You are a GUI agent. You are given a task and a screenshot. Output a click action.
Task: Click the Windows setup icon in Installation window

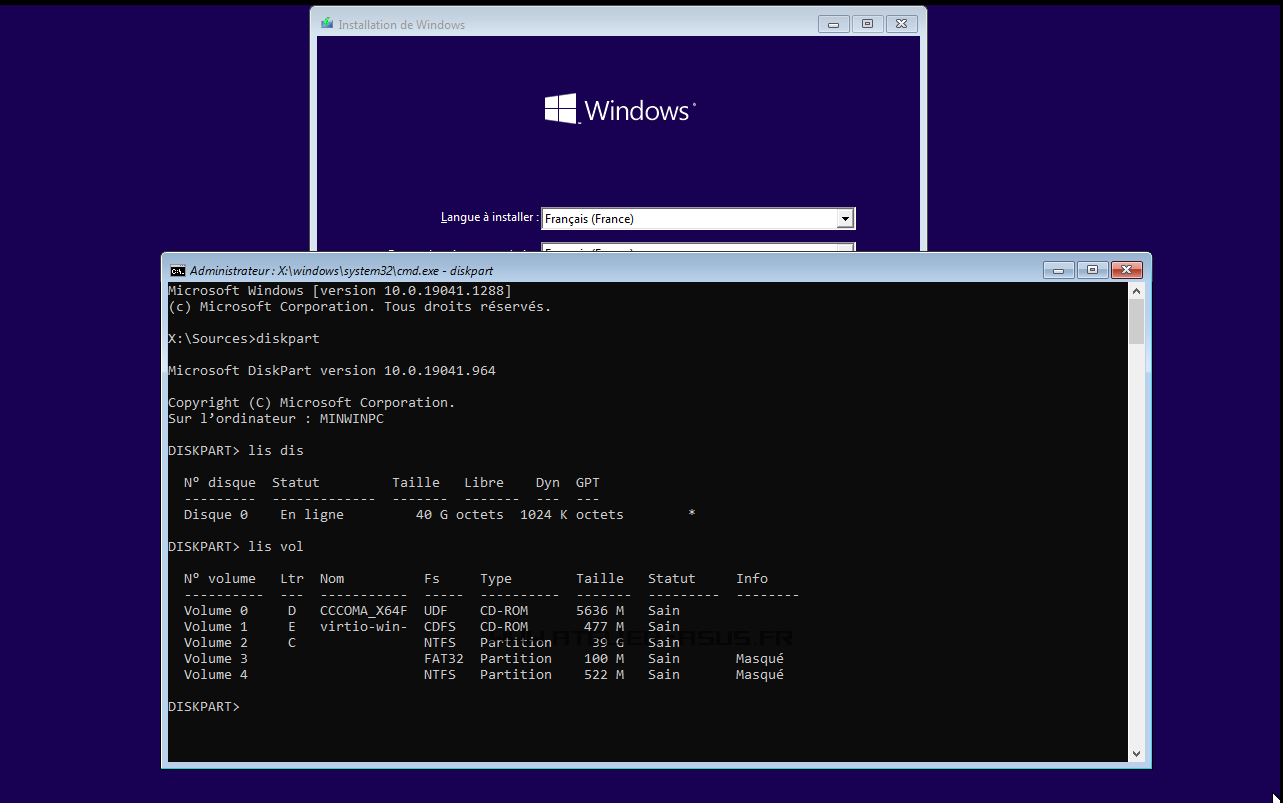coord(326,22)
